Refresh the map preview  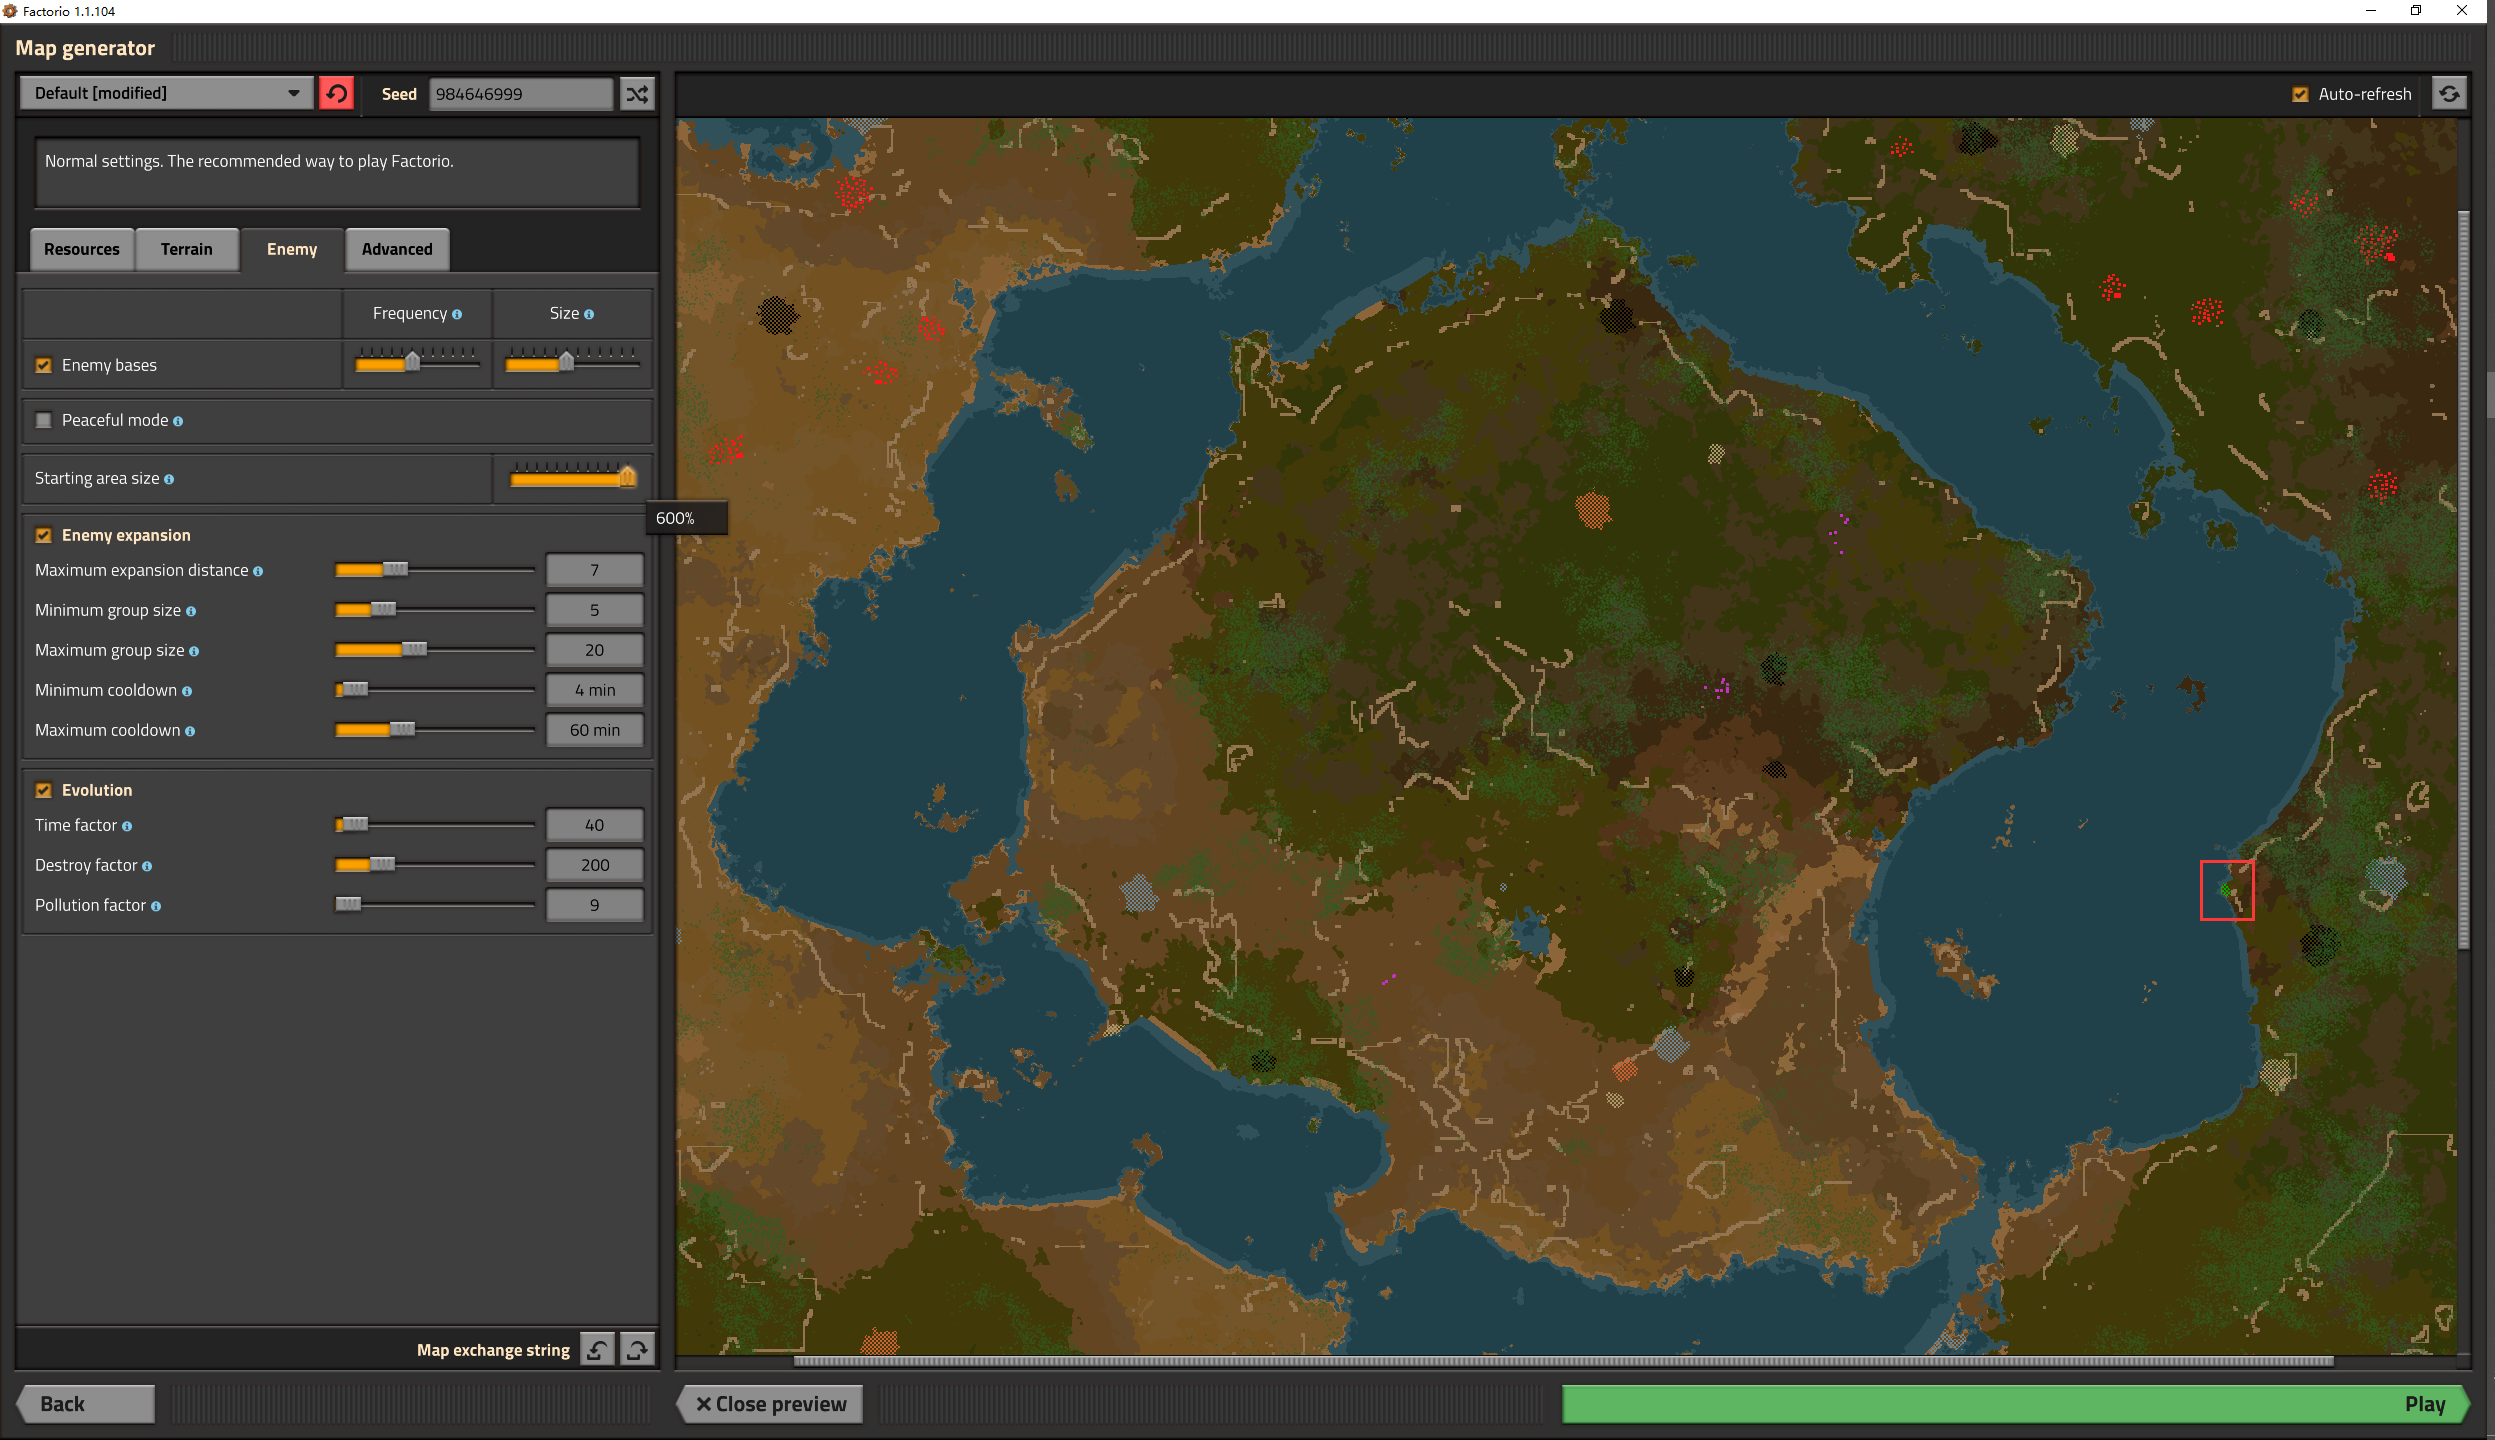point(2449,94)
